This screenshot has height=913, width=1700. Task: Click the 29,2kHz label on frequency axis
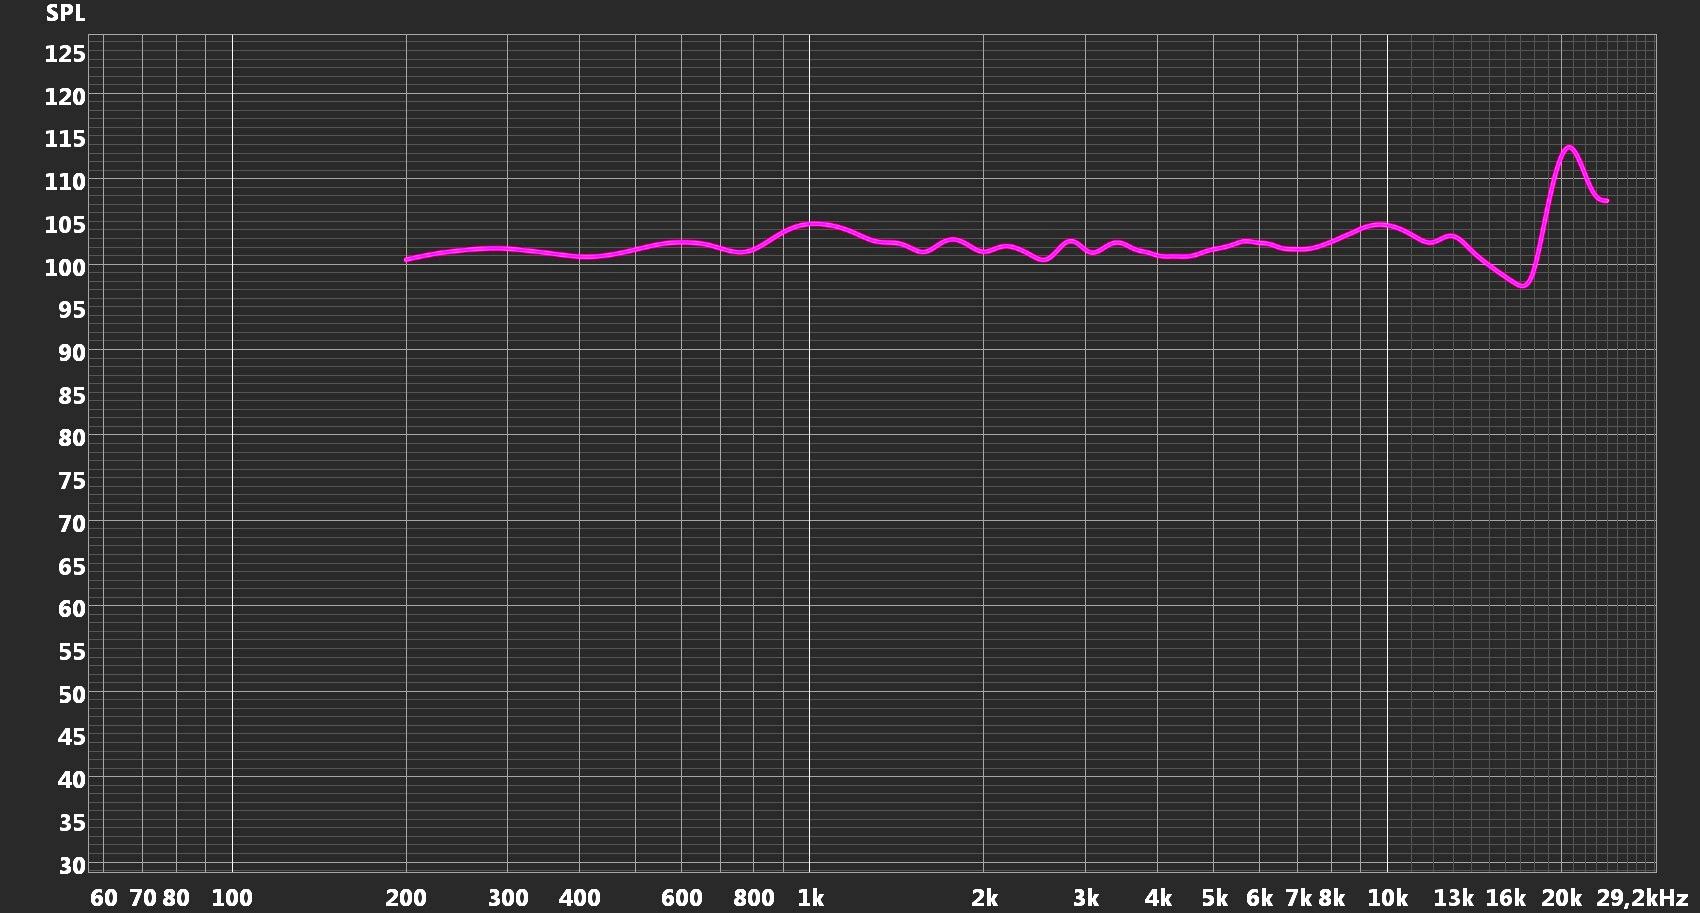coord(1642,898)
